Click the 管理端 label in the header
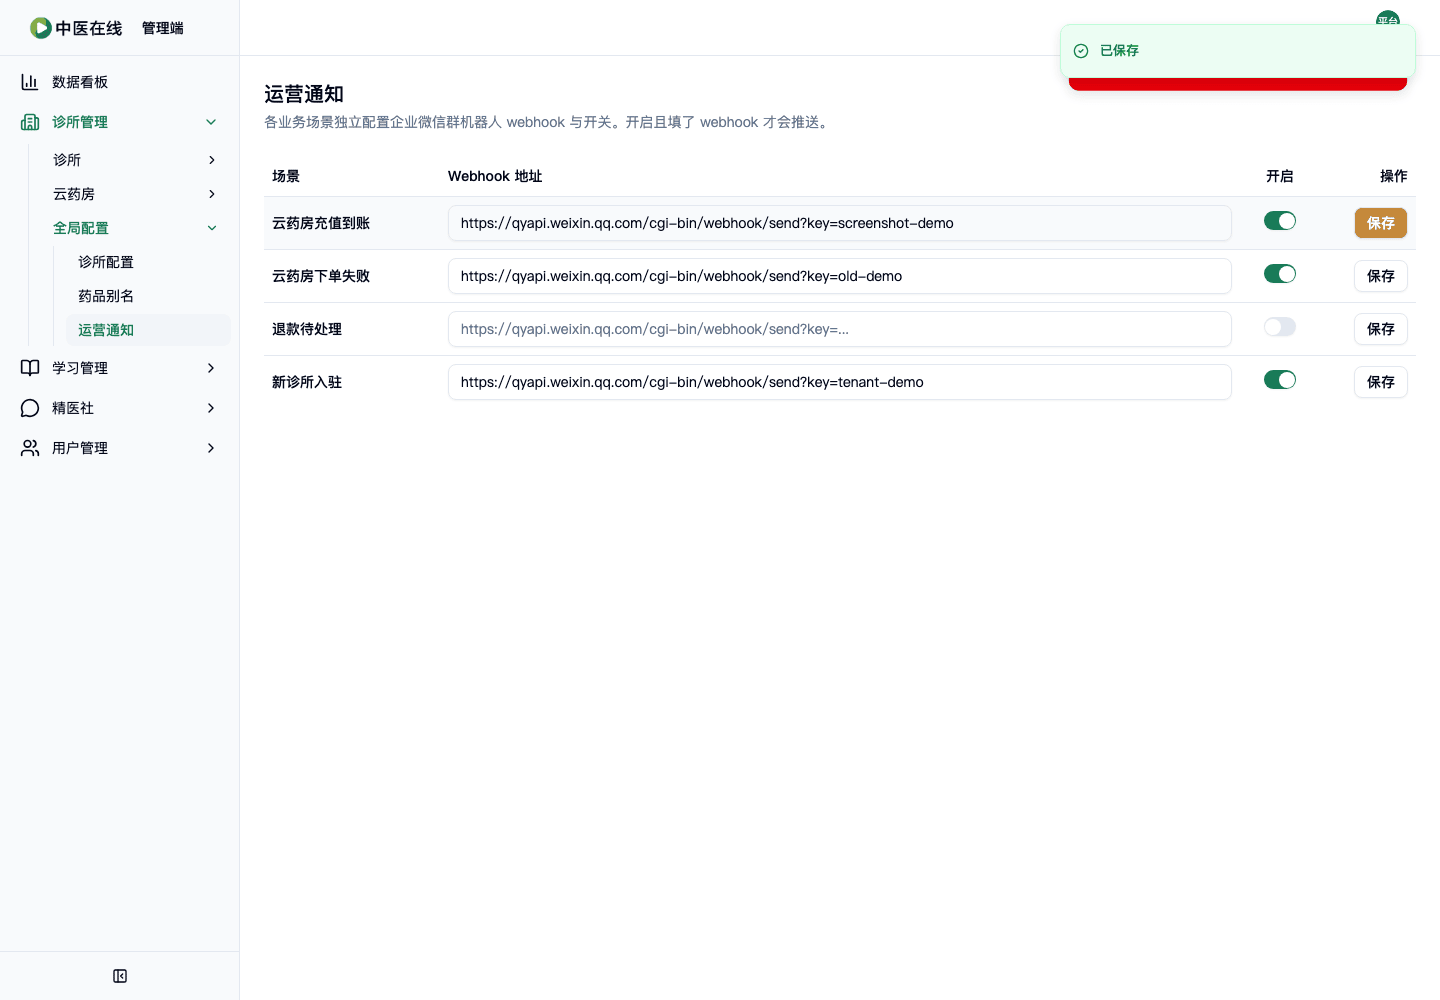 [163, 28]
